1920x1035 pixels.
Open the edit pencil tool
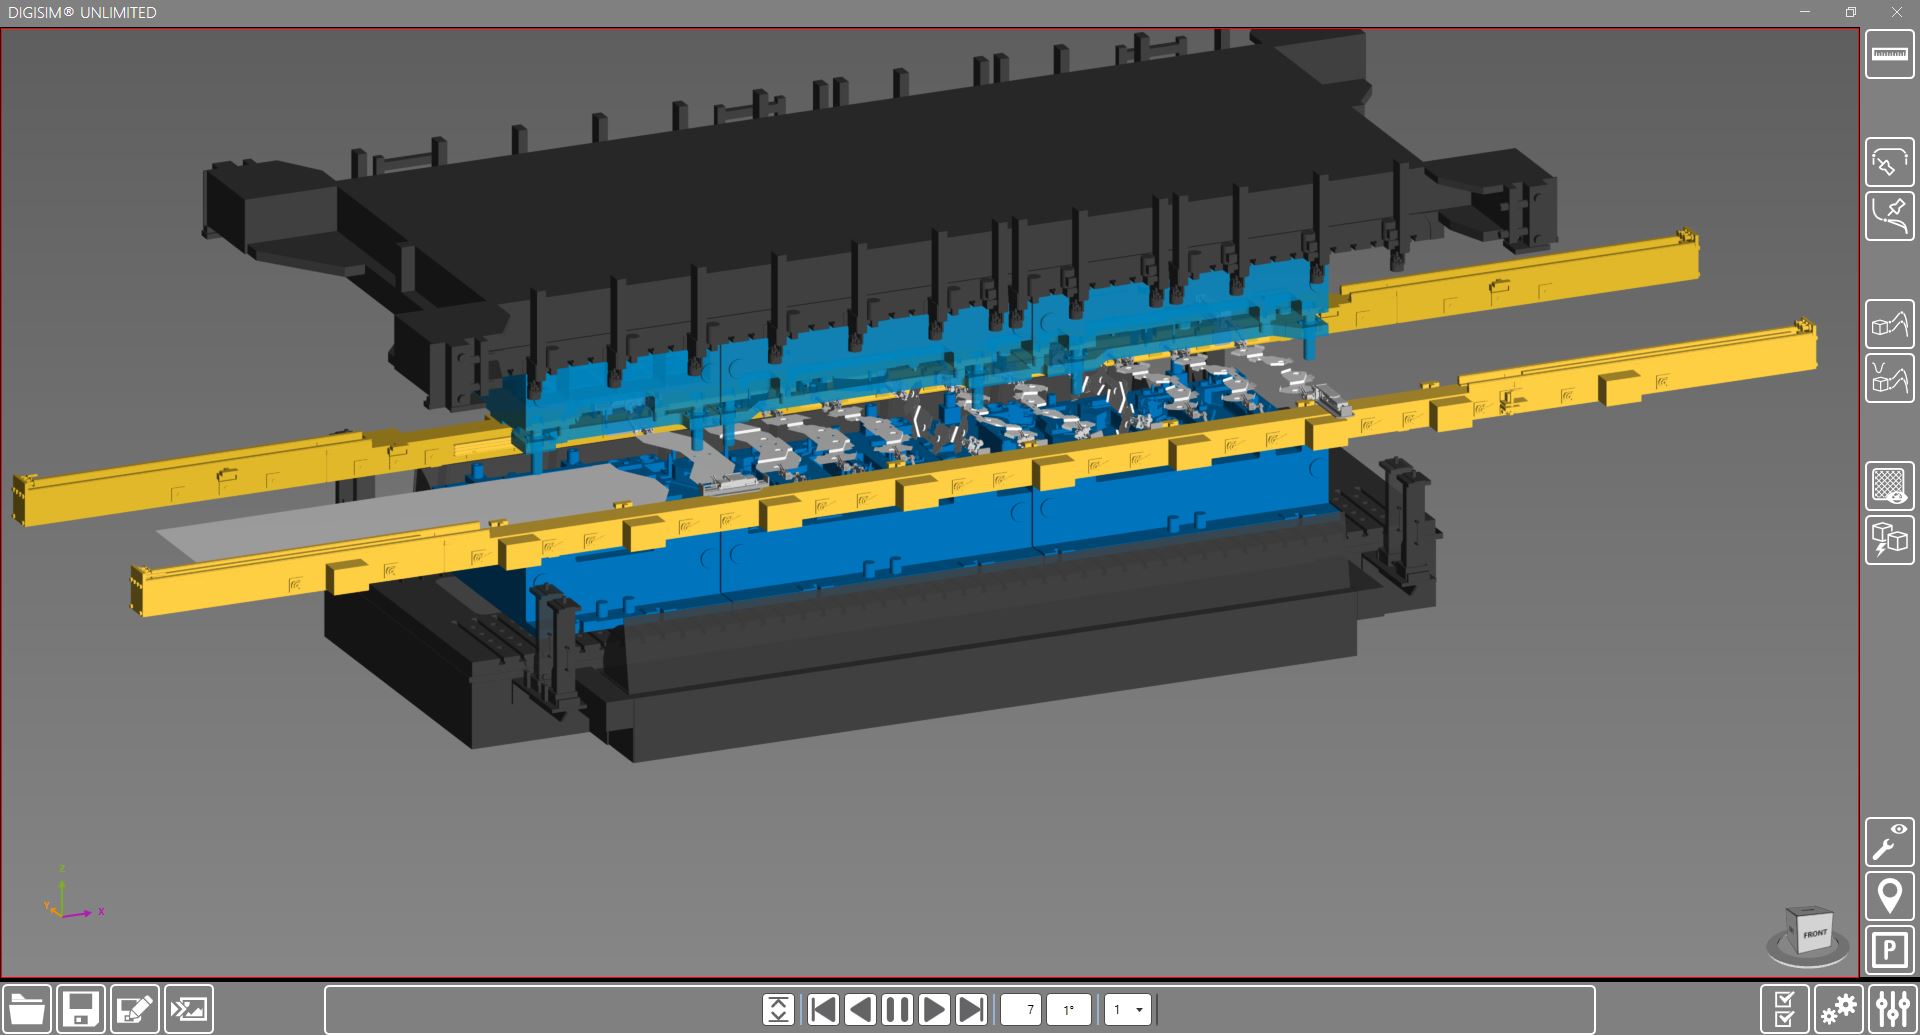(135, 1009)
